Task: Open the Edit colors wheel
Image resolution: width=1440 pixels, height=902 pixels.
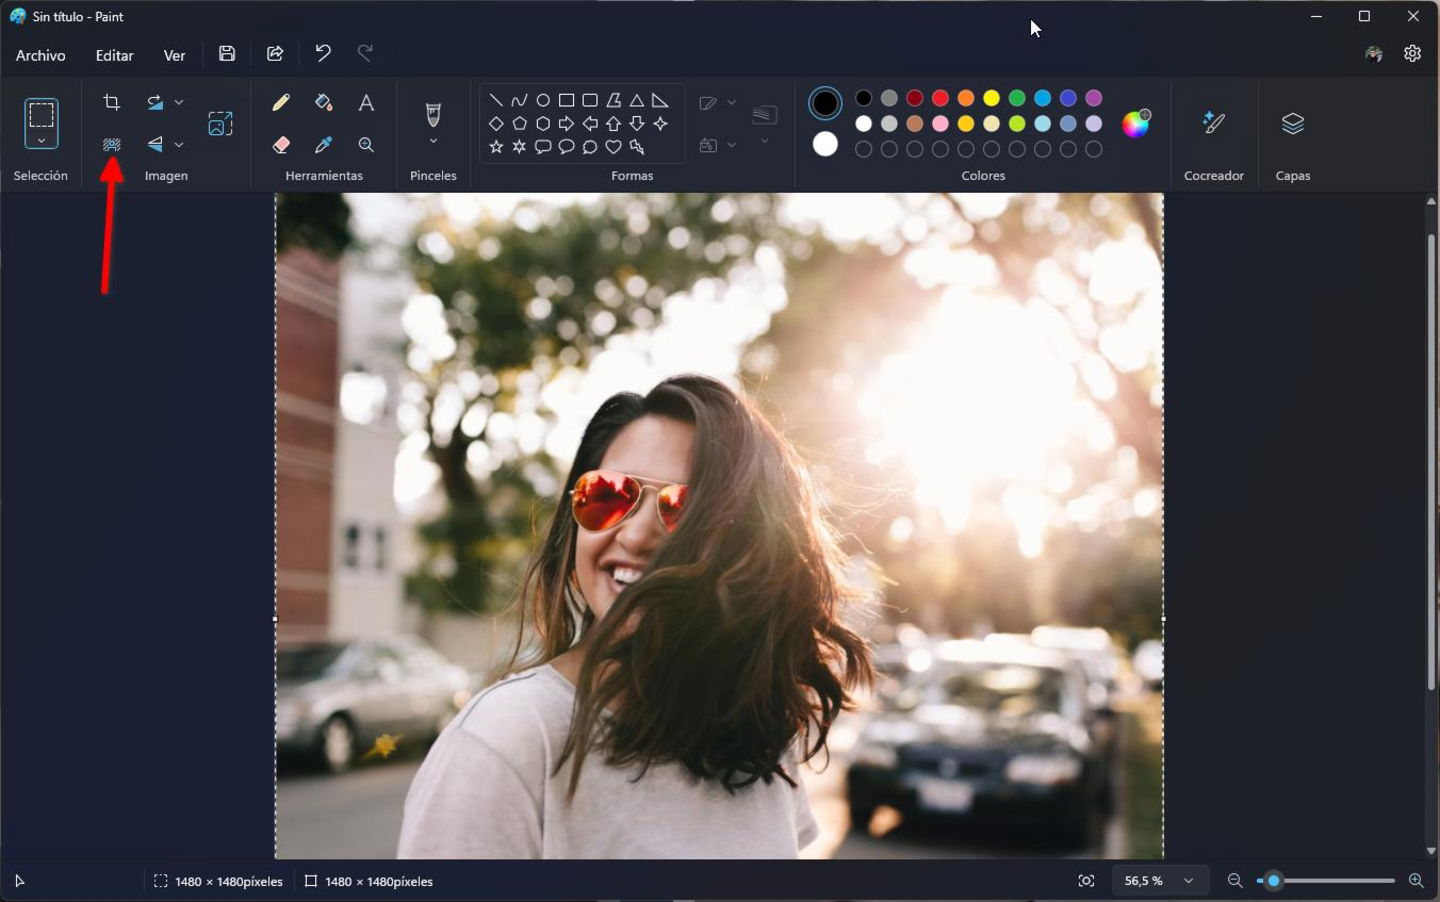Action: tap(1136, 123)
